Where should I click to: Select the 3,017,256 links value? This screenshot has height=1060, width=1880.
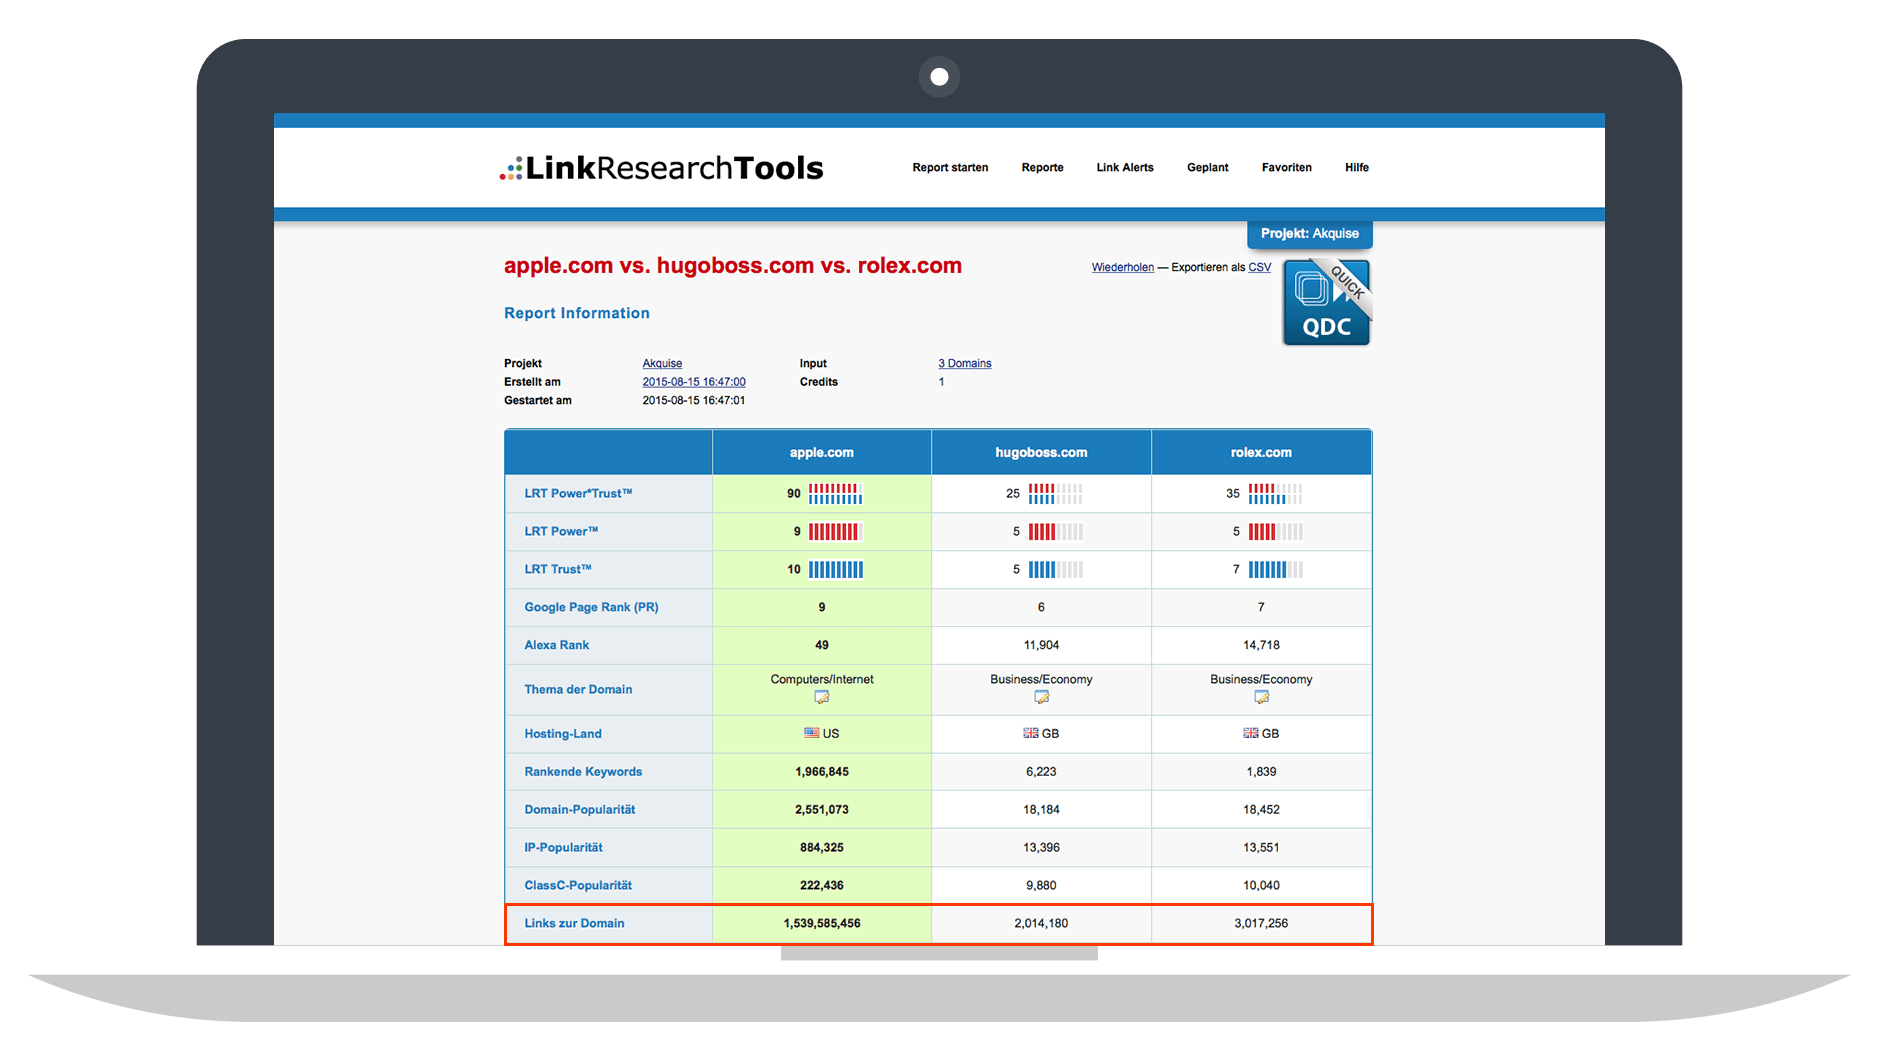(x=1261, y=924)
